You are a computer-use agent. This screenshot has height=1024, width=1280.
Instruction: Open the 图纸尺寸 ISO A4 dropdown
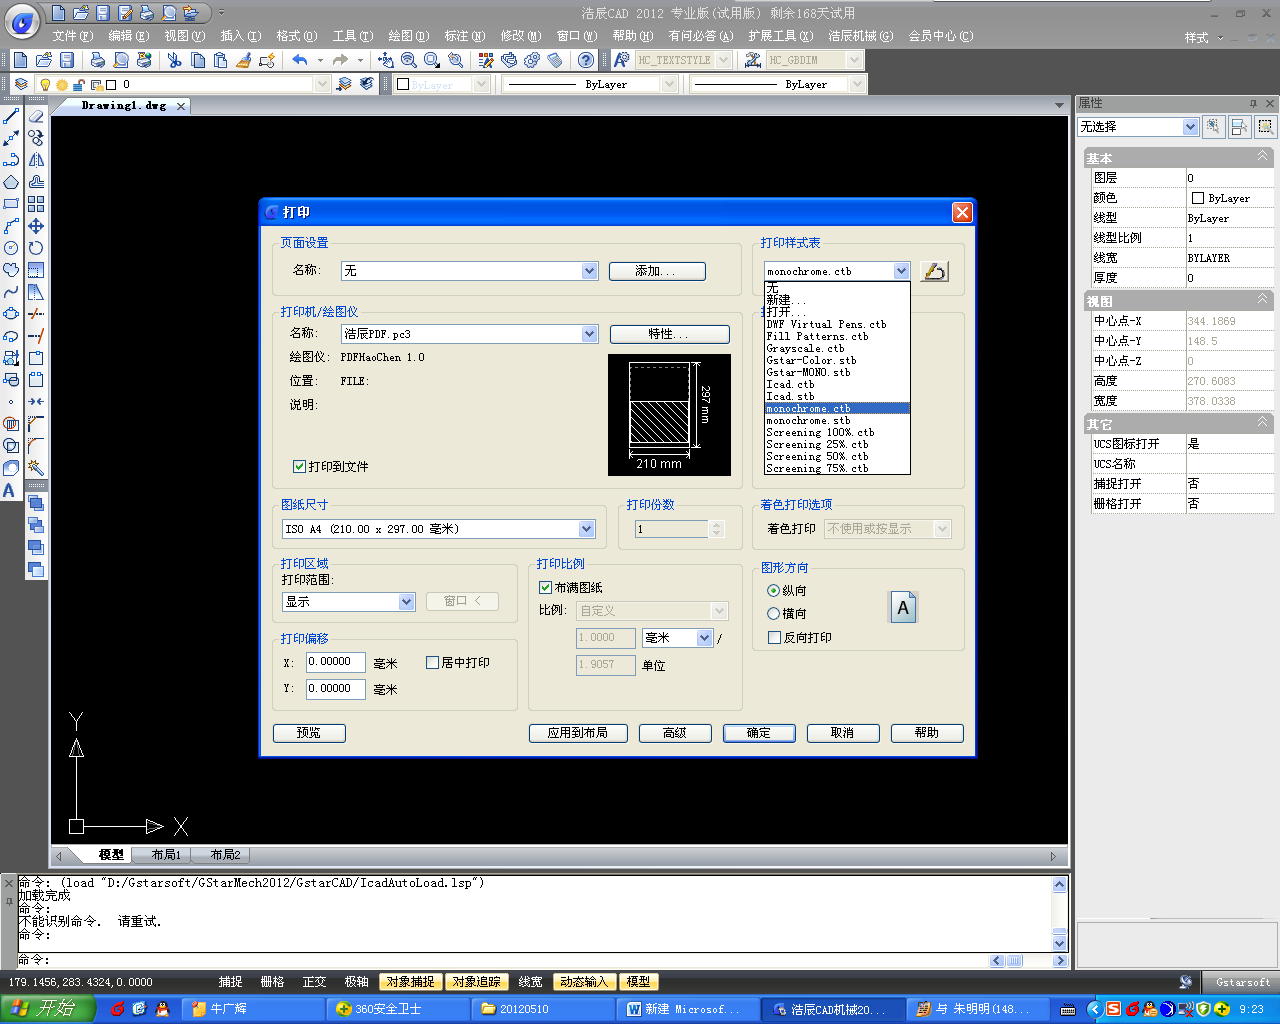click(x=587, y=529)
